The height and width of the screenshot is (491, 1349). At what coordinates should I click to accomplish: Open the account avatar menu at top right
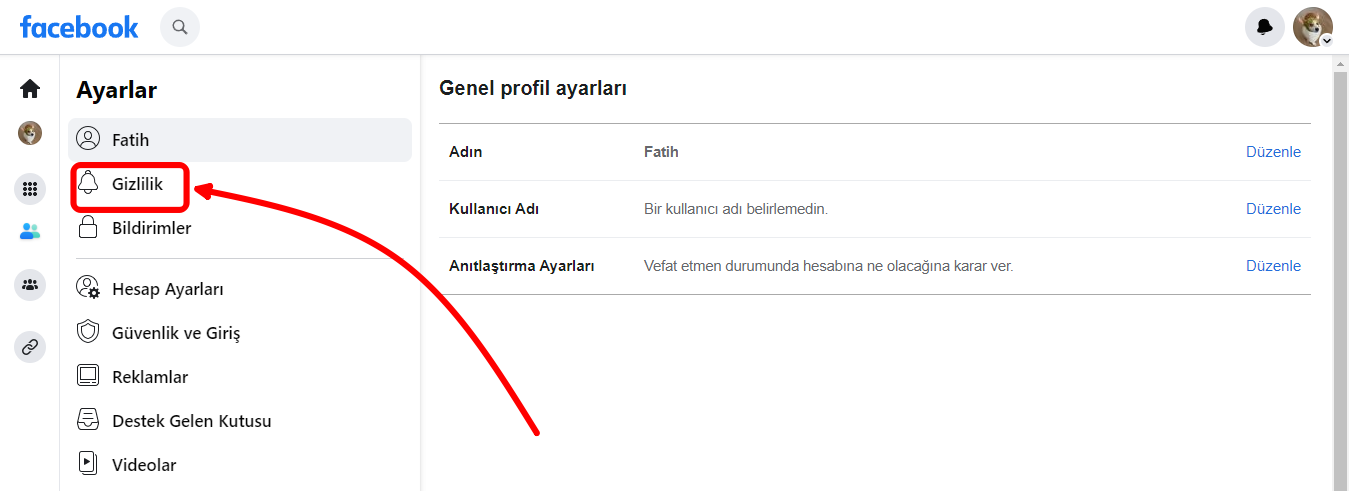tap(1313, 27)
